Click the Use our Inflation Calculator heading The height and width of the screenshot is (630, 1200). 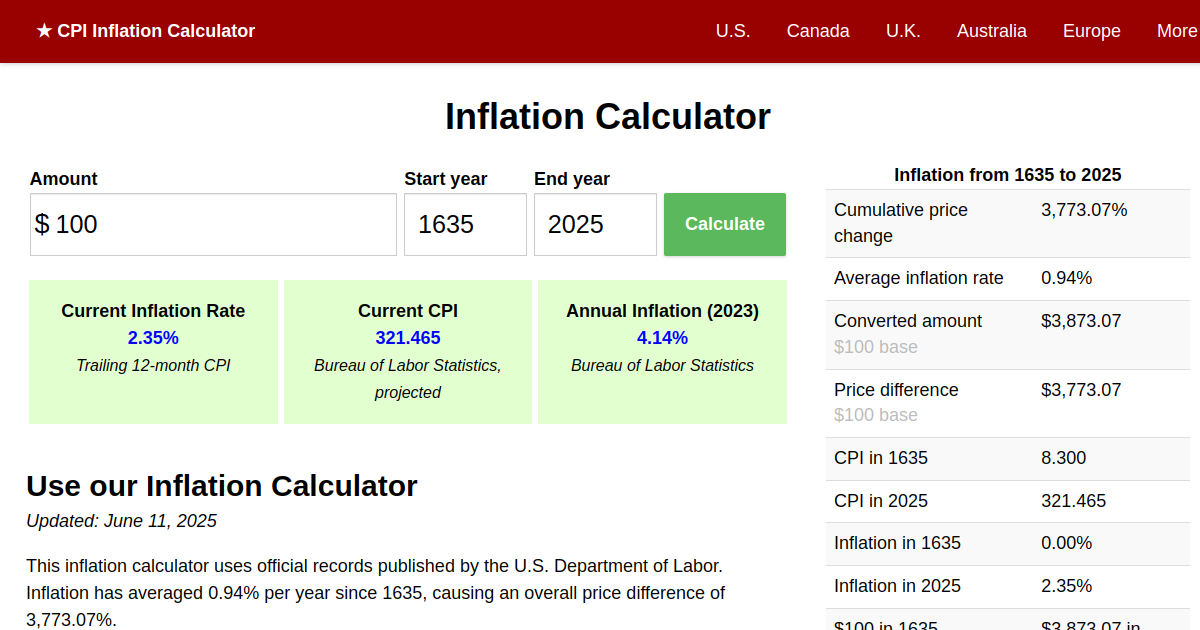(x=221, y=486)
